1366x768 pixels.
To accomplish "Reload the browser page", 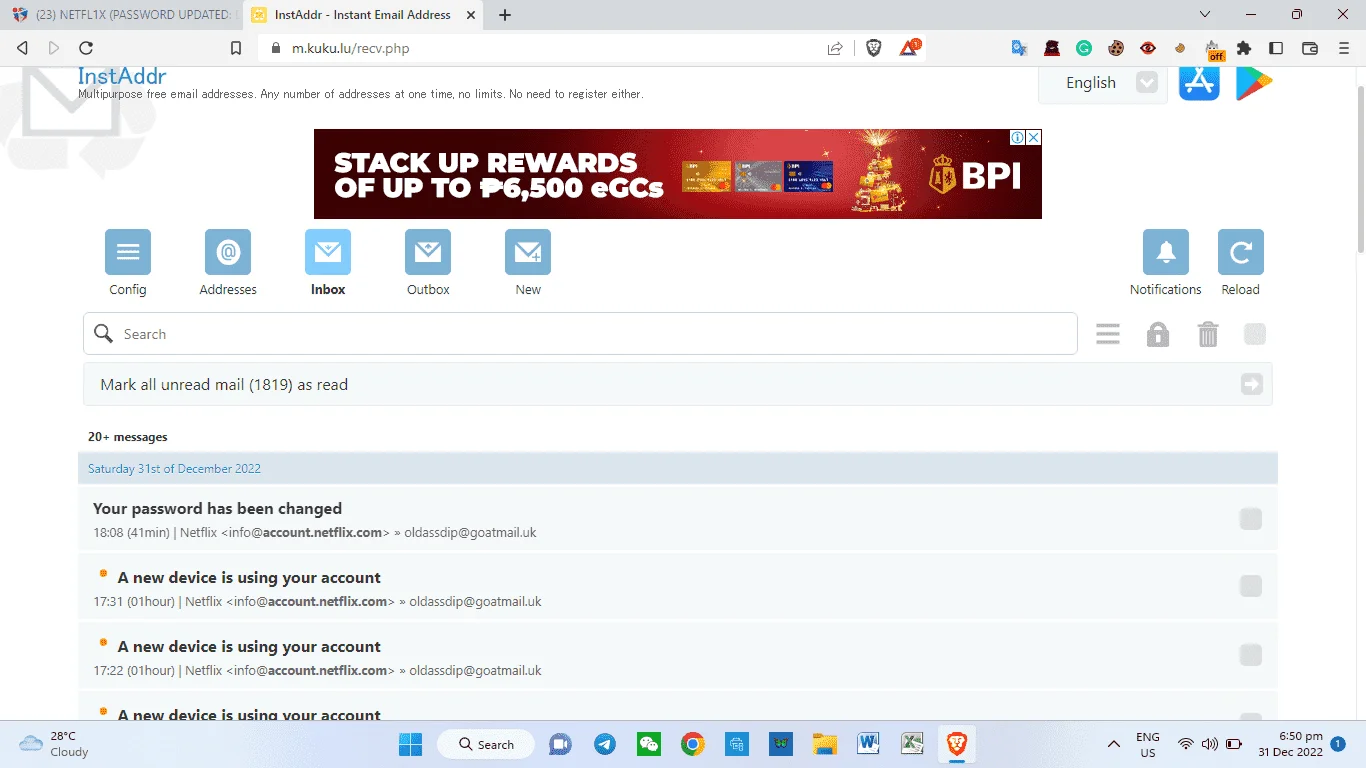I will pyautogui.click(x=86, y=48).
